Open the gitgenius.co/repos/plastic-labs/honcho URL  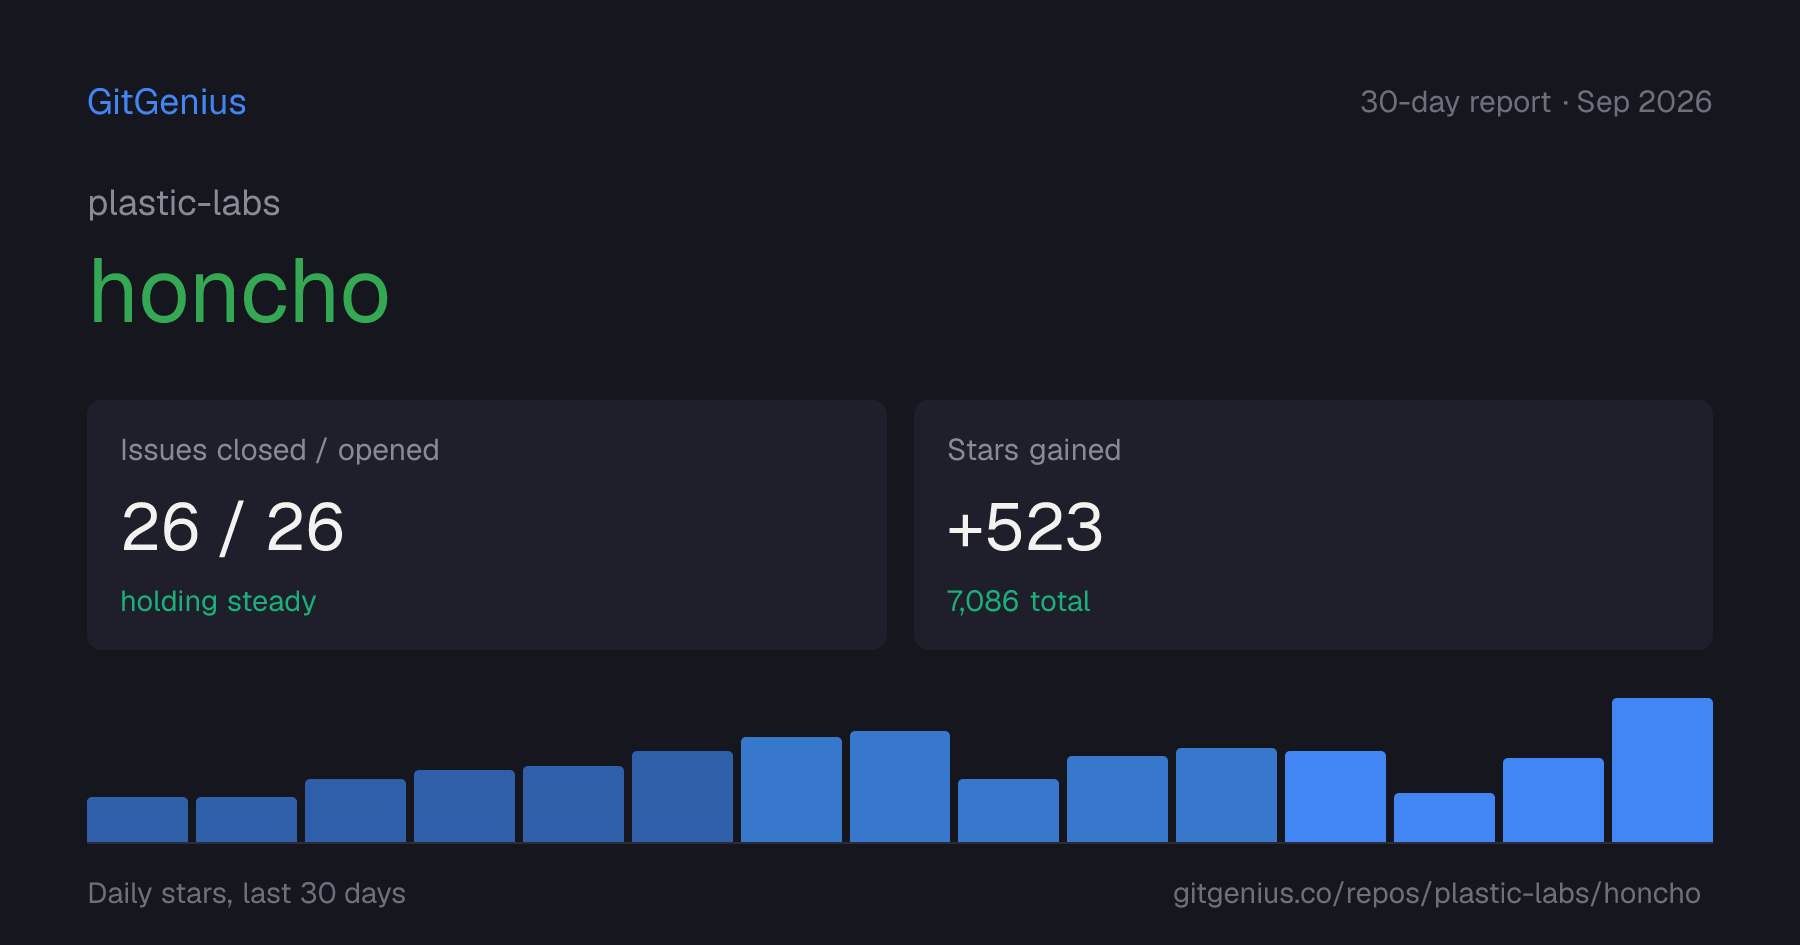click(1436, 893)
